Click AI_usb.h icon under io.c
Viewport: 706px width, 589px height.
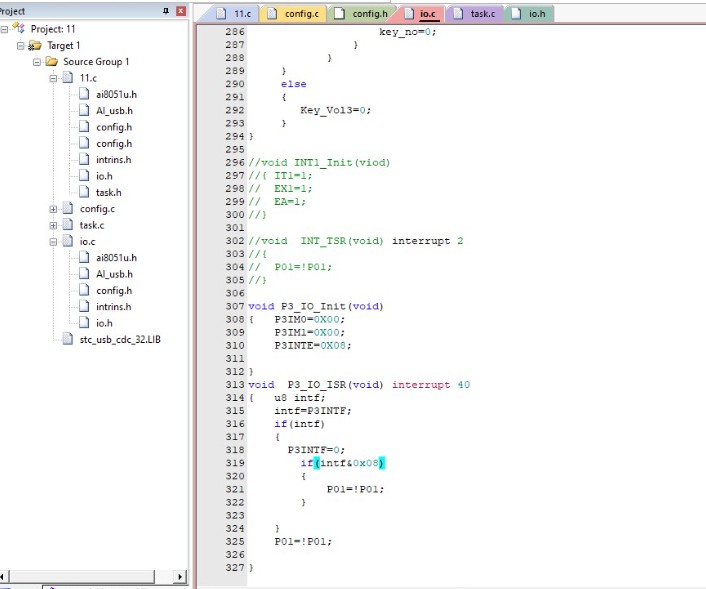coord(84,273)
